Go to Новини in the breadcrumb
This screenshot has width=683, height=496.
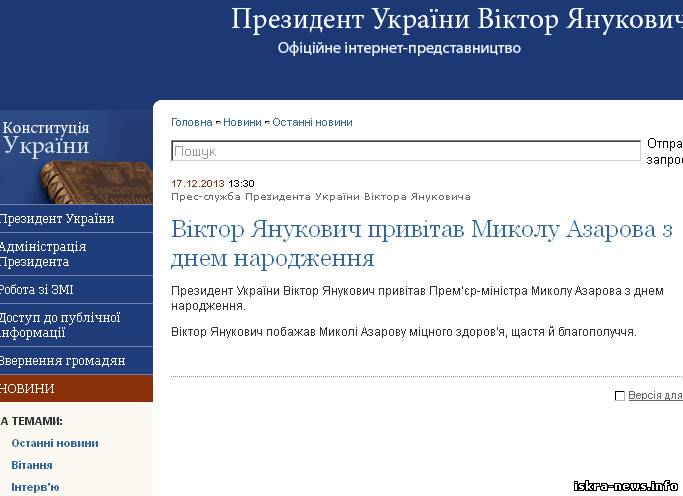point(242,122)
